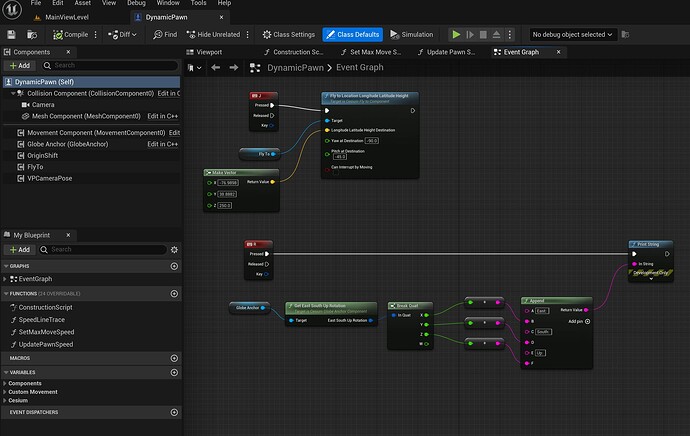
Task: Add a new variable with plus icon
Action: click(175, 370)
